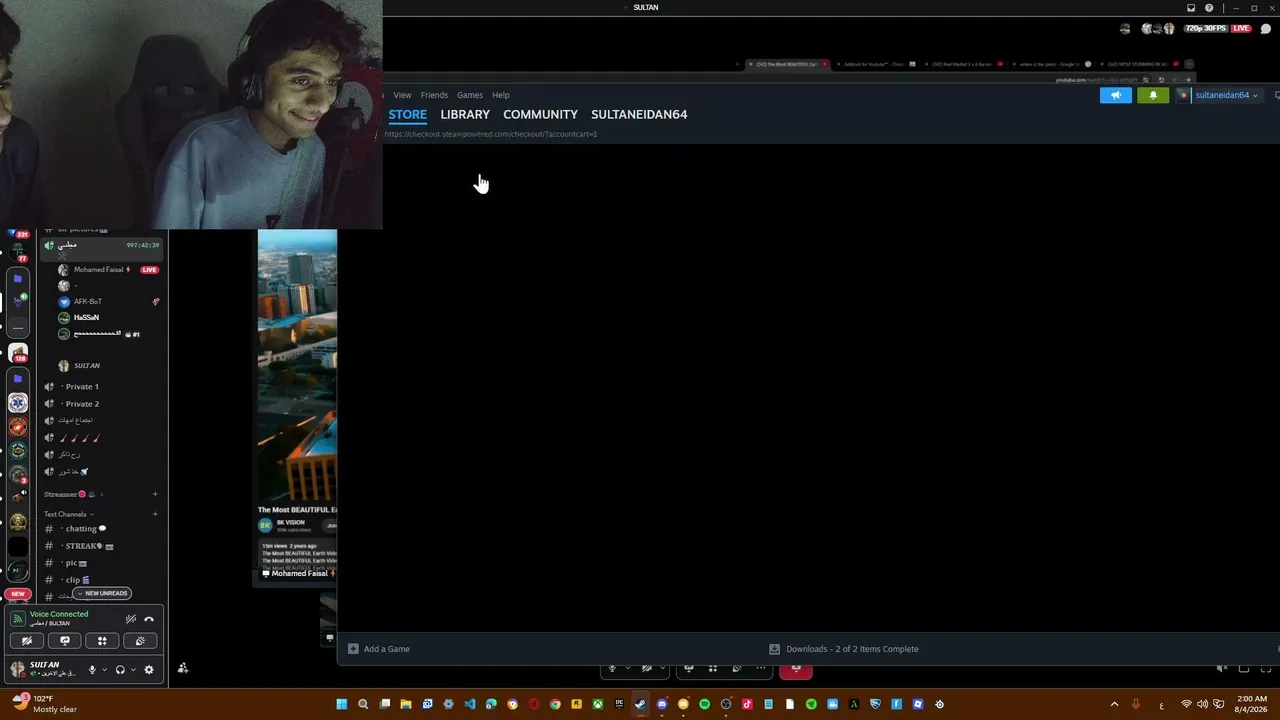Click the blue Steam announcements megaphone button
The image size is (1280, 720).
[1116, 95]
